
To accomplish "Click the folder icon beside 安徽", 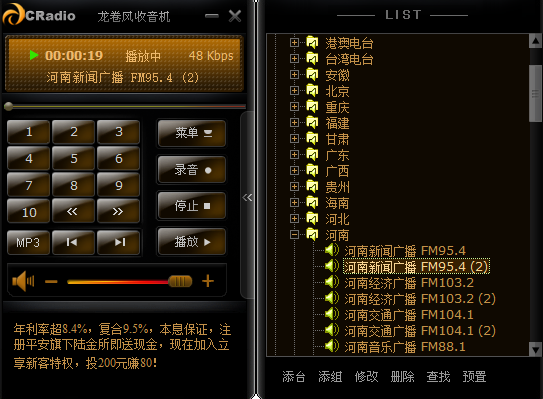I will [x=312, y=74].
